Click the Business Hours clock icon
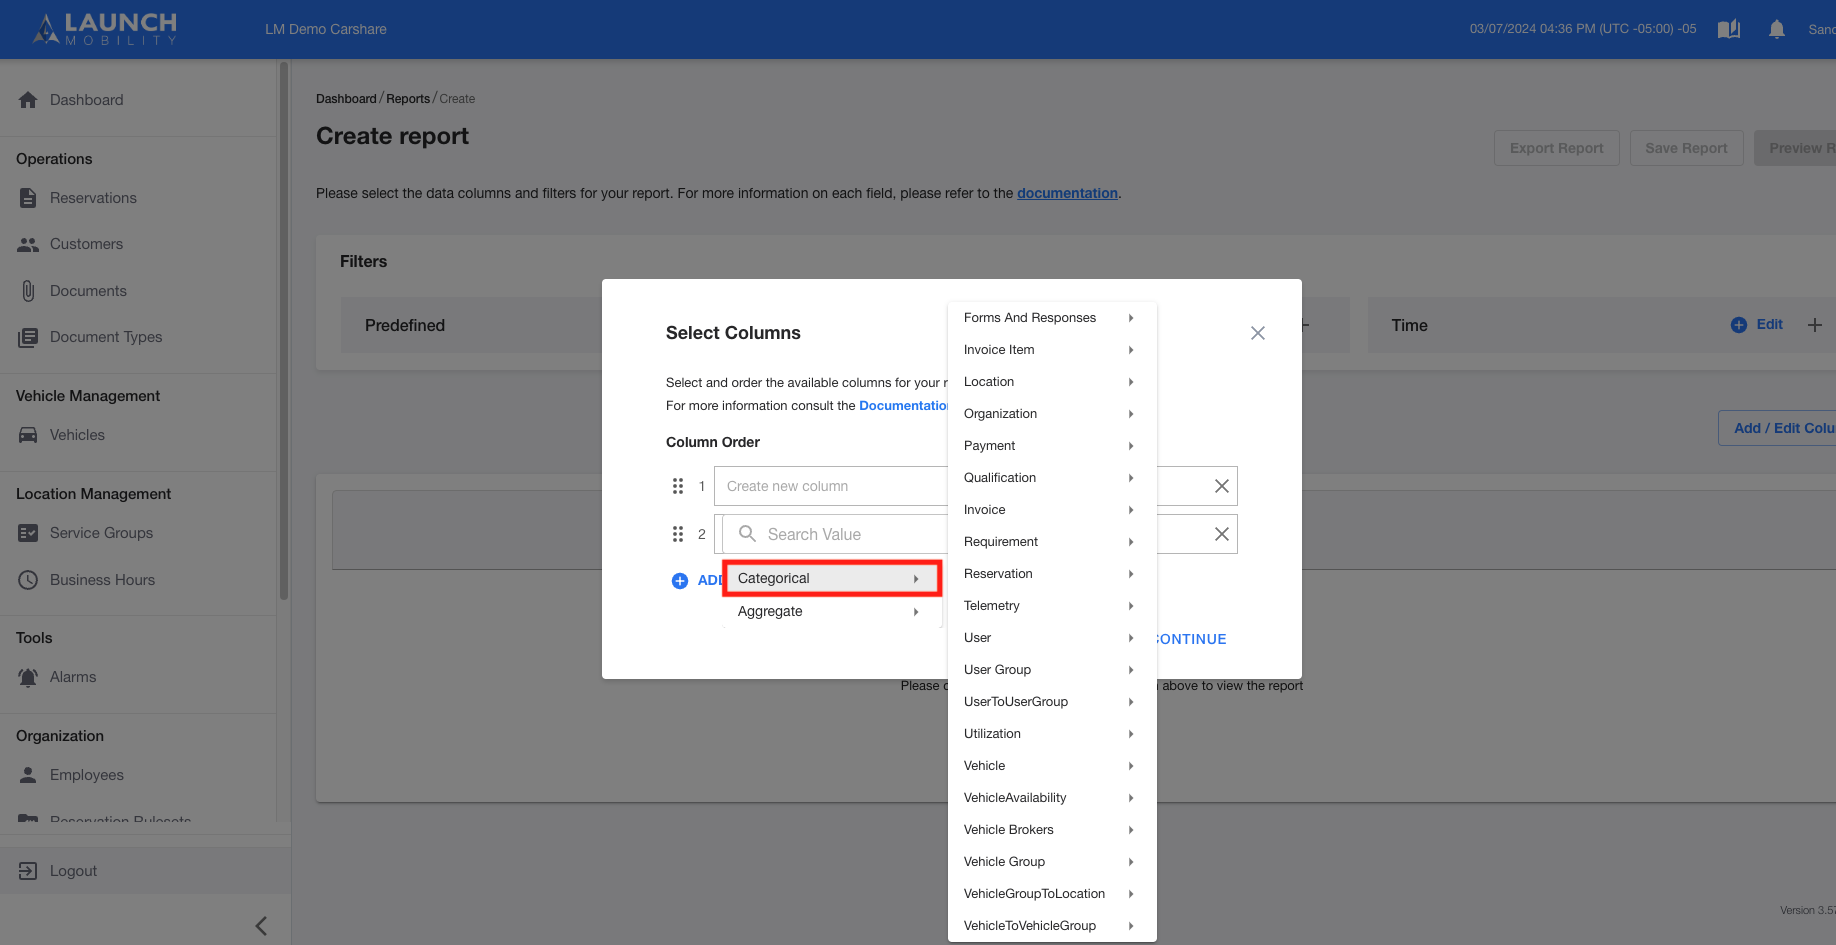 [28, 580]
